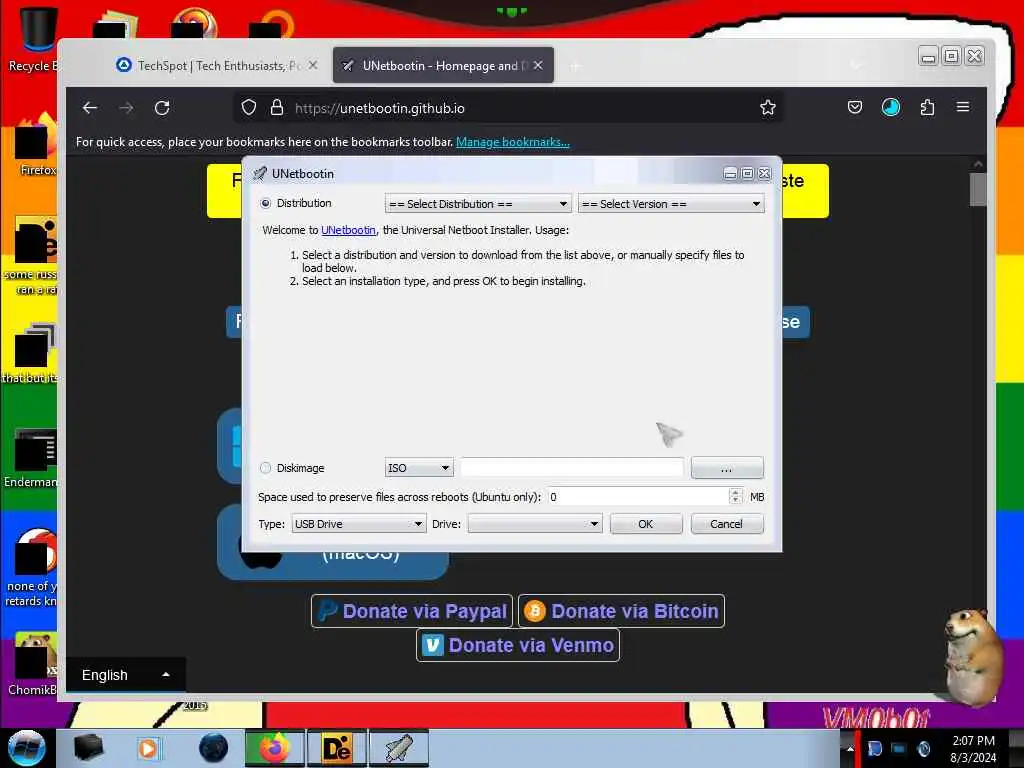This screenshot has height=768, width=1024.
Task: Bookmark this page with star icon
Action: pyautogui.click(x=768, y=108)
